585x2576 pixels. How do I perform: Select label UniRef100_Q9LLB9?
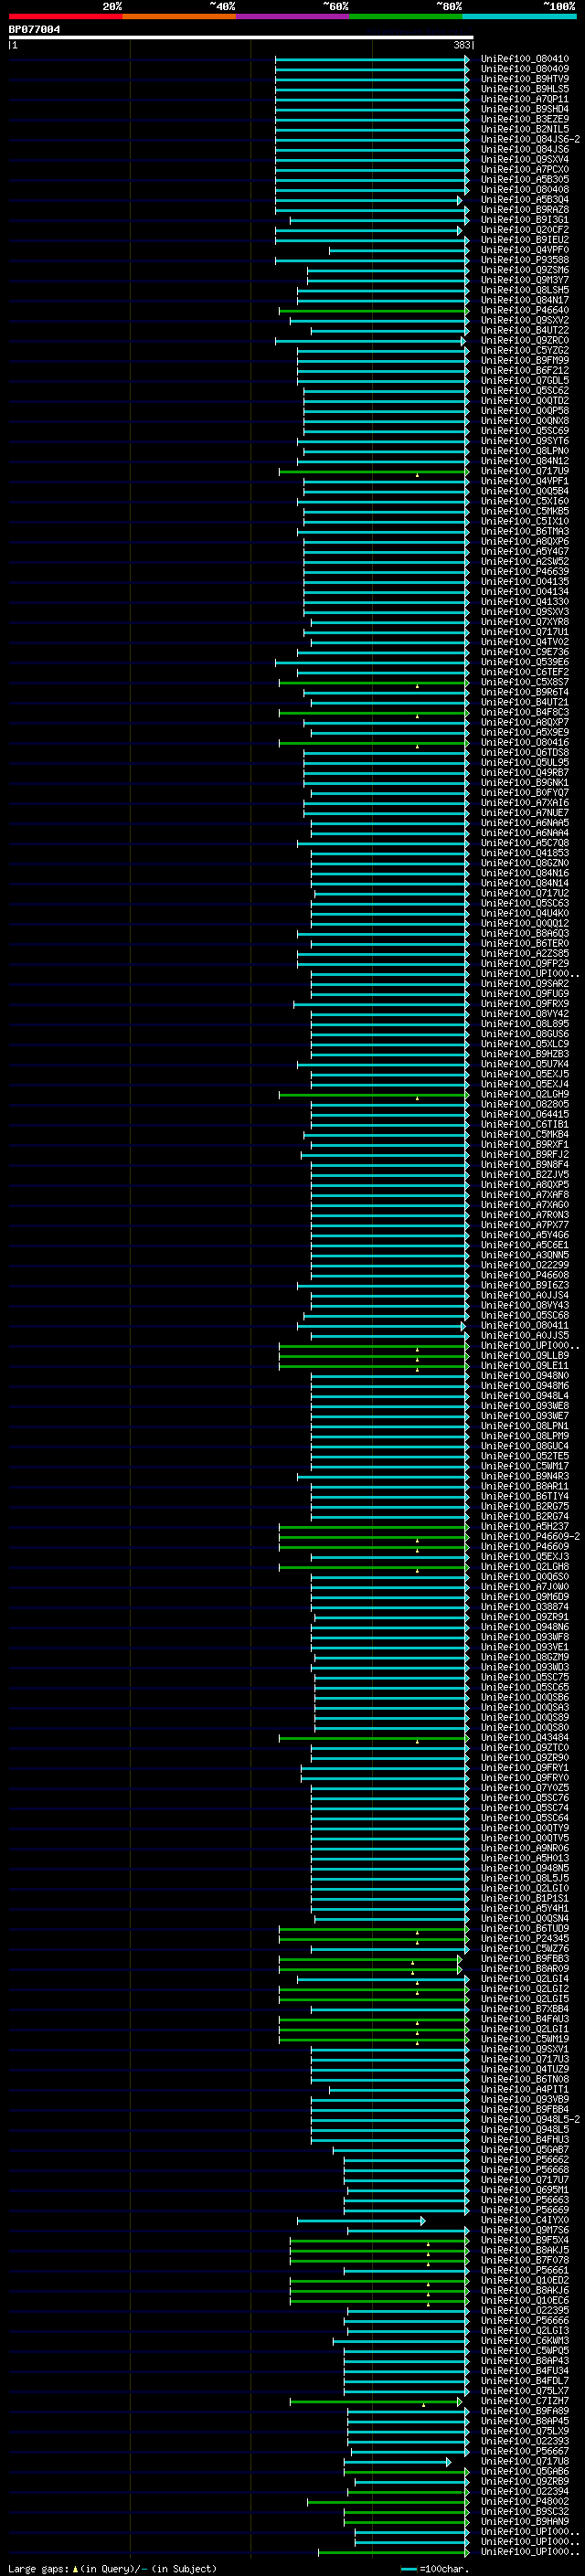point(525,1356)
